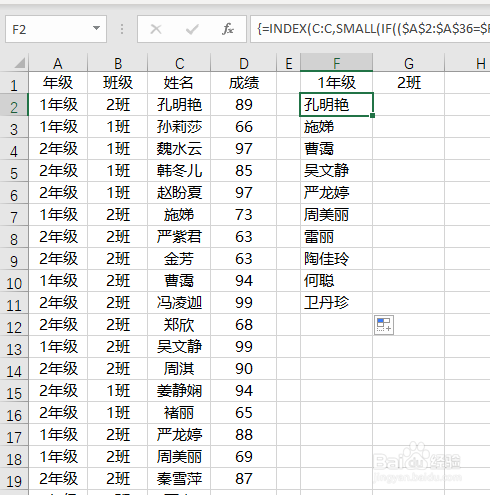490x495 pixels.
Task: Select column A header
Action: 58,63
